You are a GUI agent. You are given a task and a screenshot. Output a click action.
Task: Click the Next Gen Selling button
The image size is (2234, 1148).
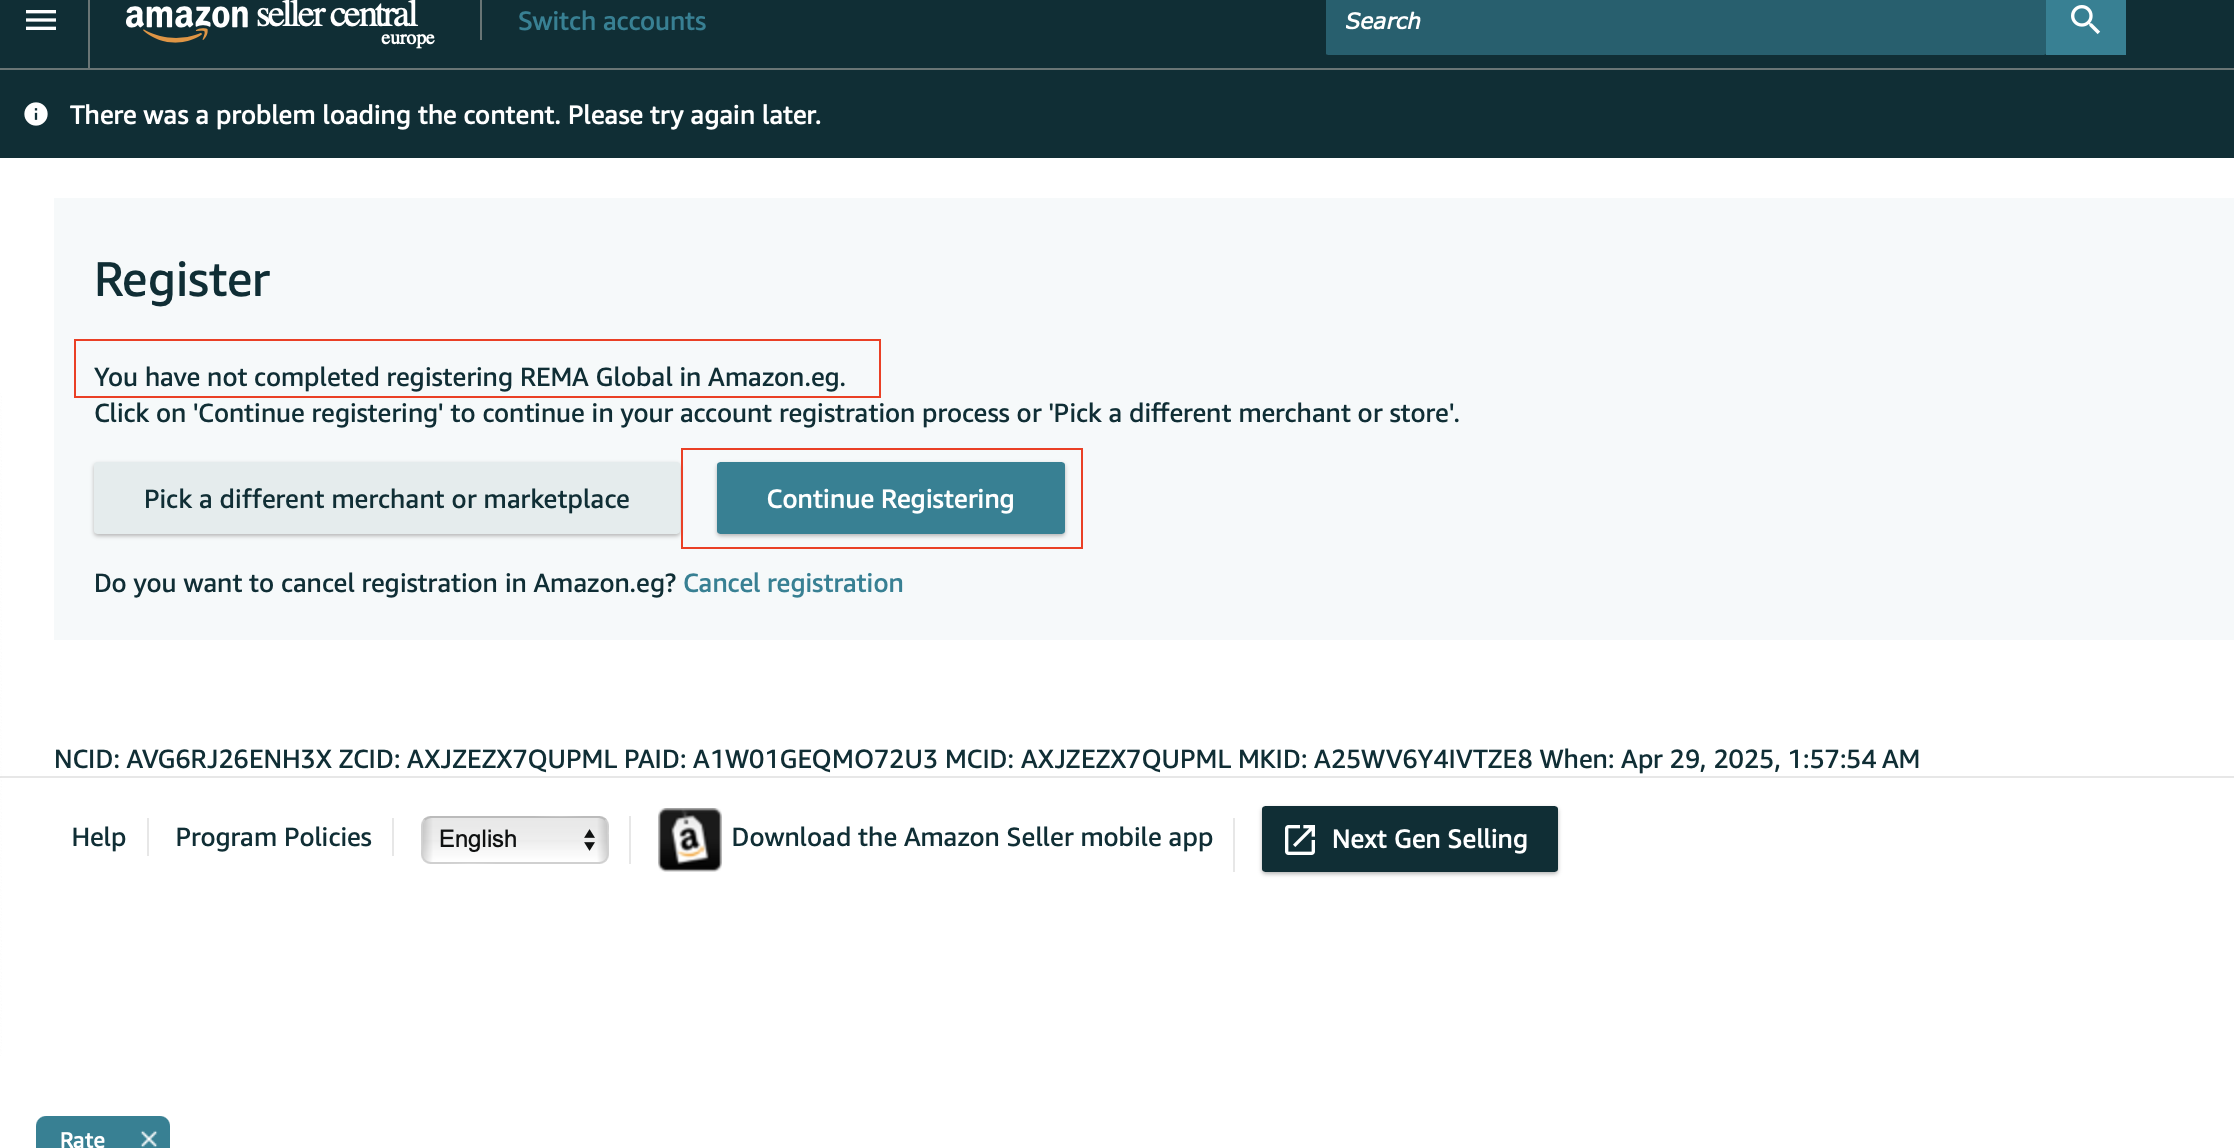(1409, 839)
